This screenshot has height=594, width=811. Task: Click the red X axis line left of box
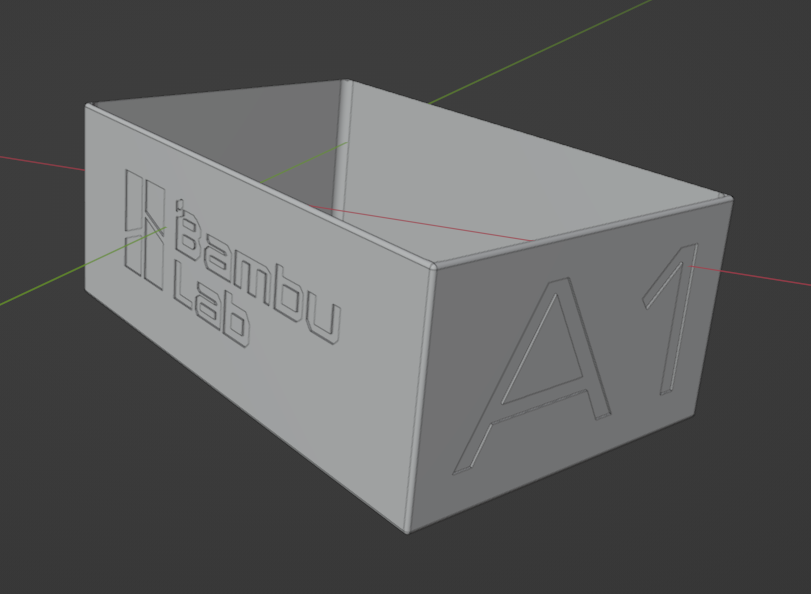click(40, 162)
